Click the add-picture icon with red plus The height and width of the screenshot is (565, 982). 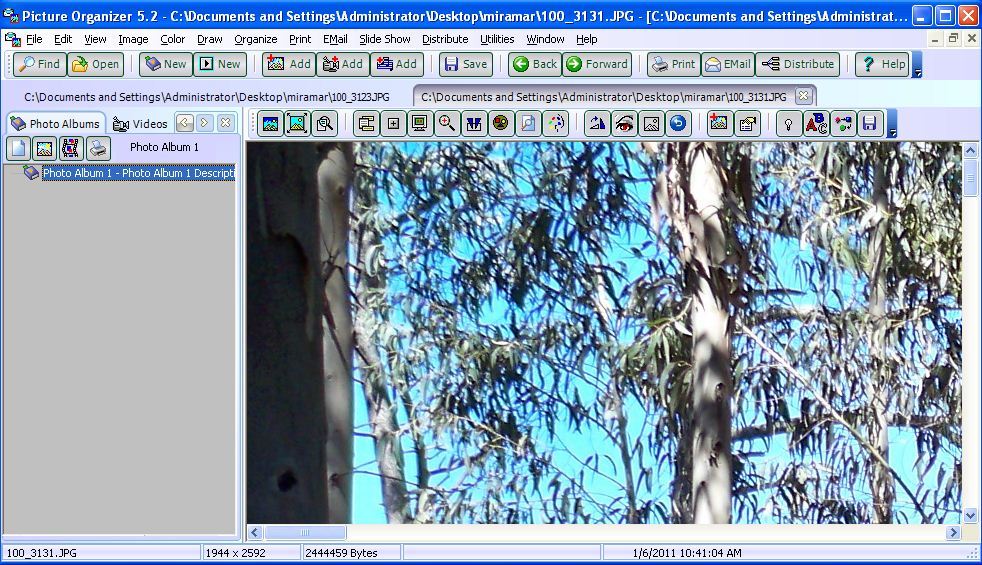click(719, 123)
